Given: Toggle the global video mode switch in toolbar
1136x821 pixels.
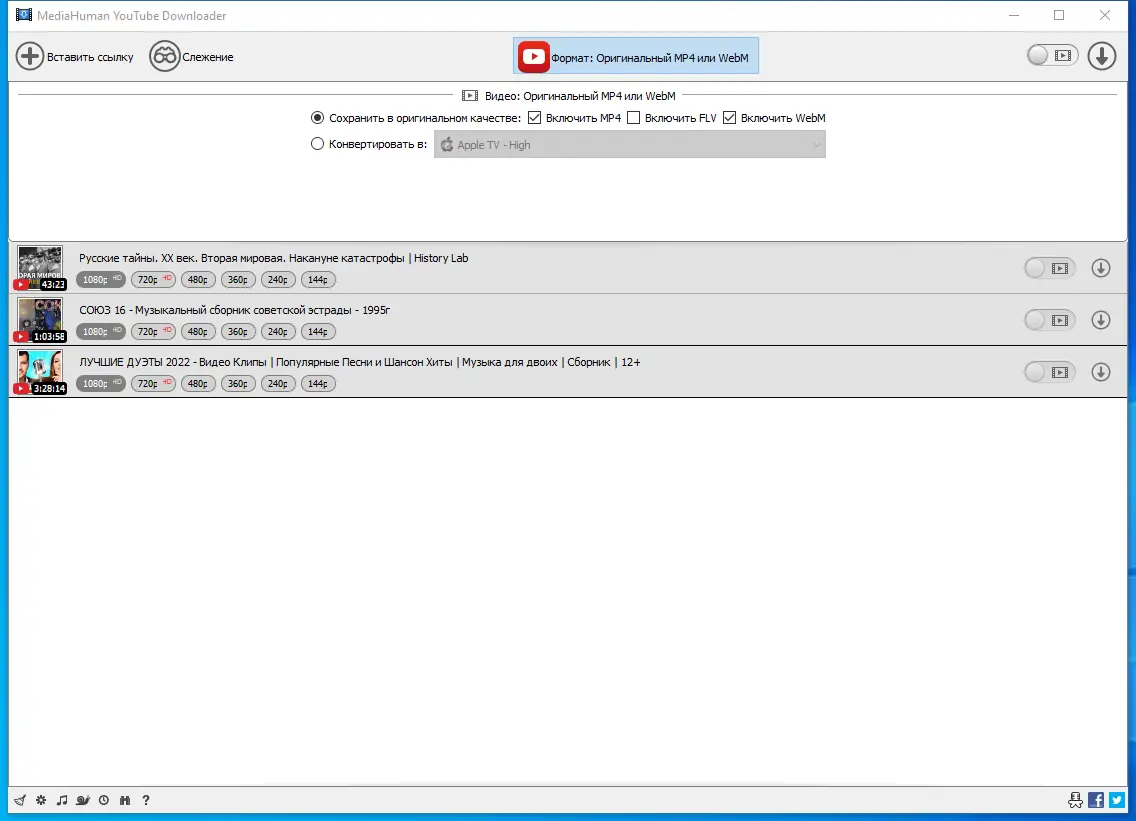Looking at the screenshot, I should (x=1053, y=56).
